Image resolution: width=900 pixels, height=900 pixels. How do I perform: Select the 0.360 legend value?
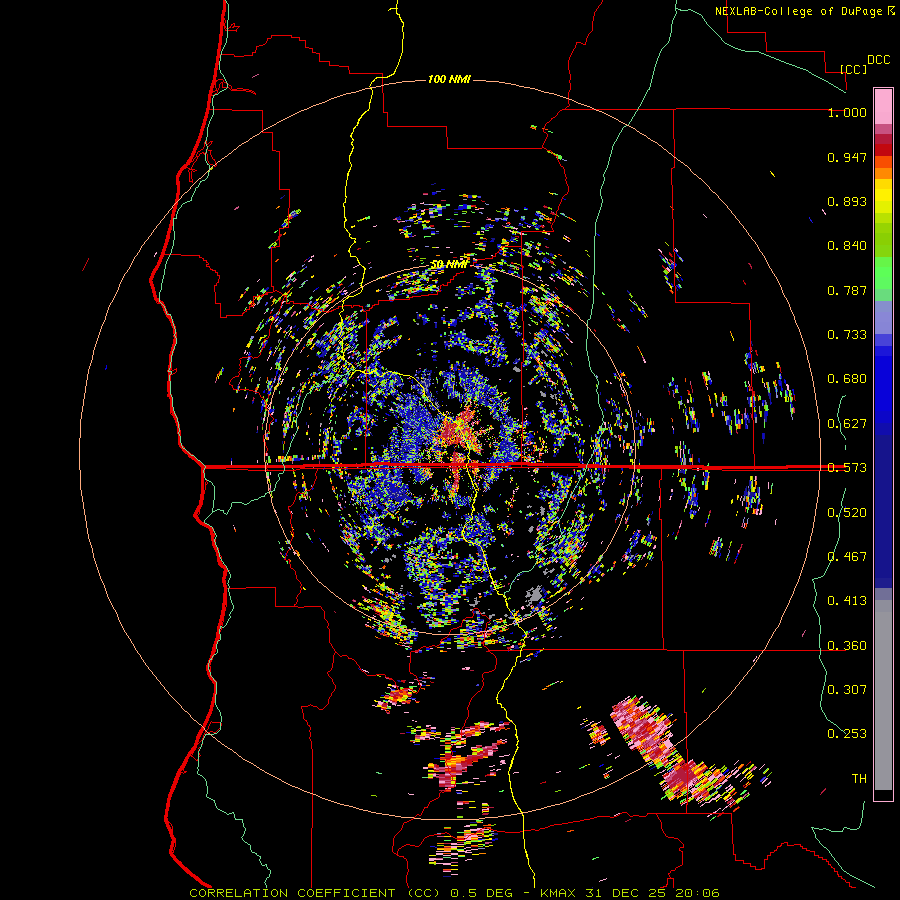[847, 646]
